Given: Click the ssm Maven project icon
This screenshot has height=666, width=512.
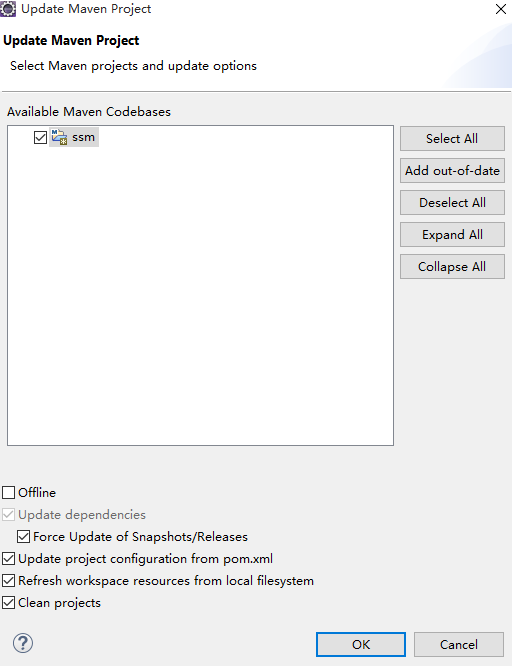Looking at the screenshot, I should tap(59, 137).
